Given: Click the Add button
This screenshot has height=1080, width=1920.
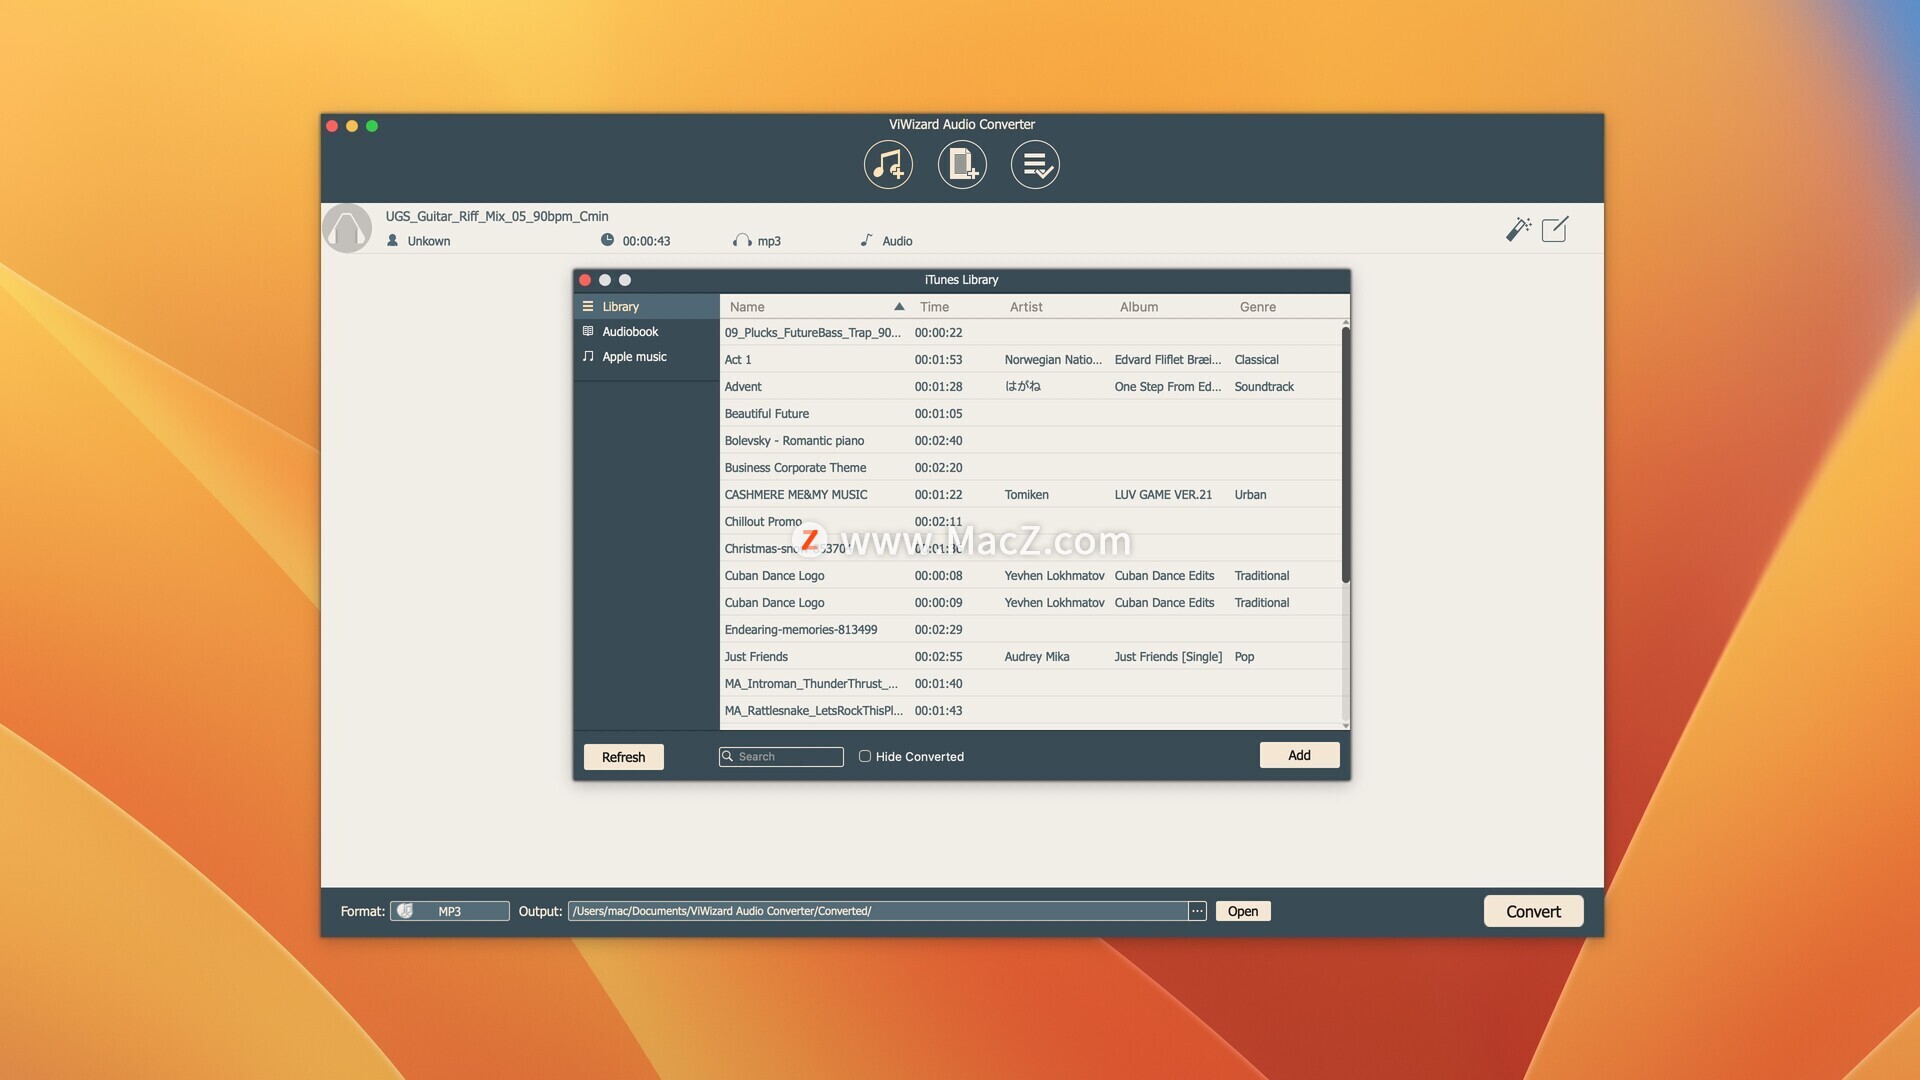Looking at the screenshot, I should pos(1299,755).
